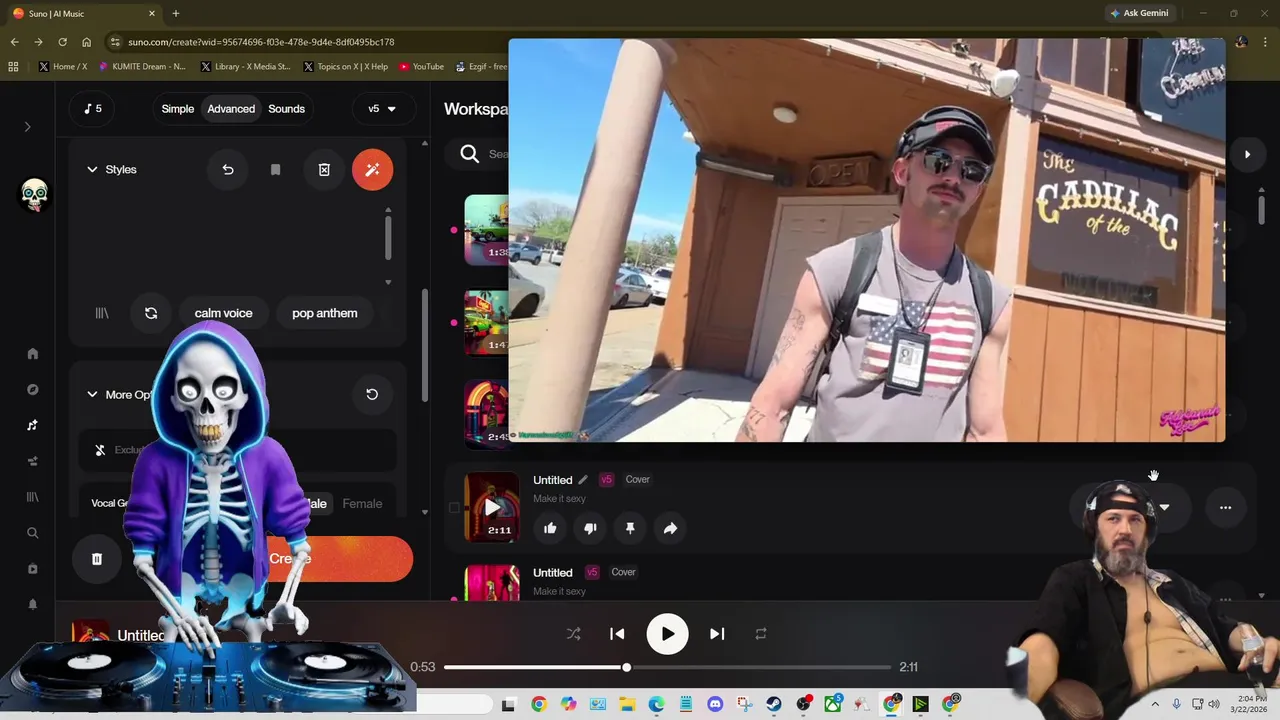Refresh style suggestions with the cycle icon
The width and height of the screenshot is (1280, 720).
click(x=151, y=313)
